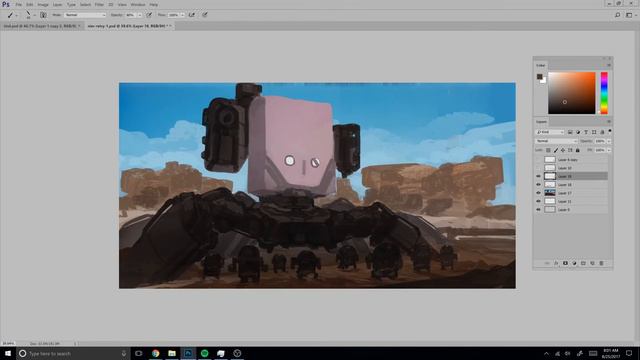The height and width of the screenshot is (360, 640).
Task: Create a new group folder icon
Action: coord(583,264)
